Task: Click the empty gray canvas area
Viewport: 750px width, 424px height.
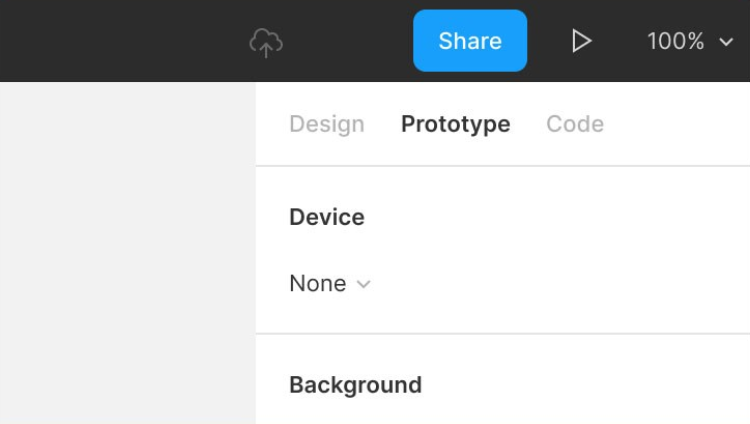Action: click(128, 253)
